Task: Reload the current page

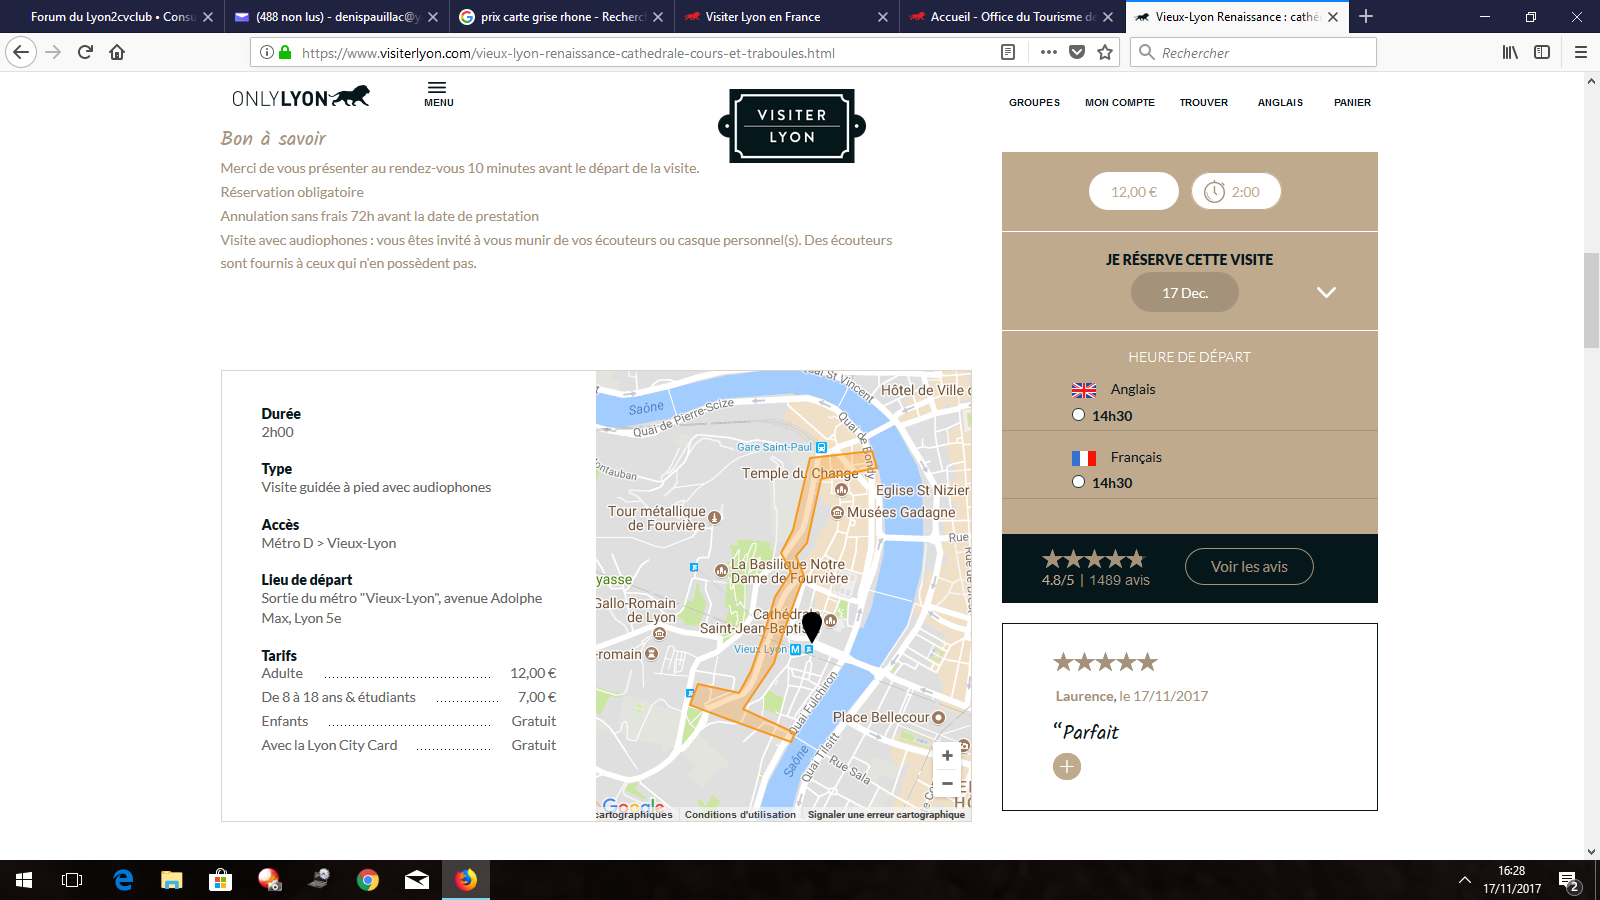Action: point(85,53)
